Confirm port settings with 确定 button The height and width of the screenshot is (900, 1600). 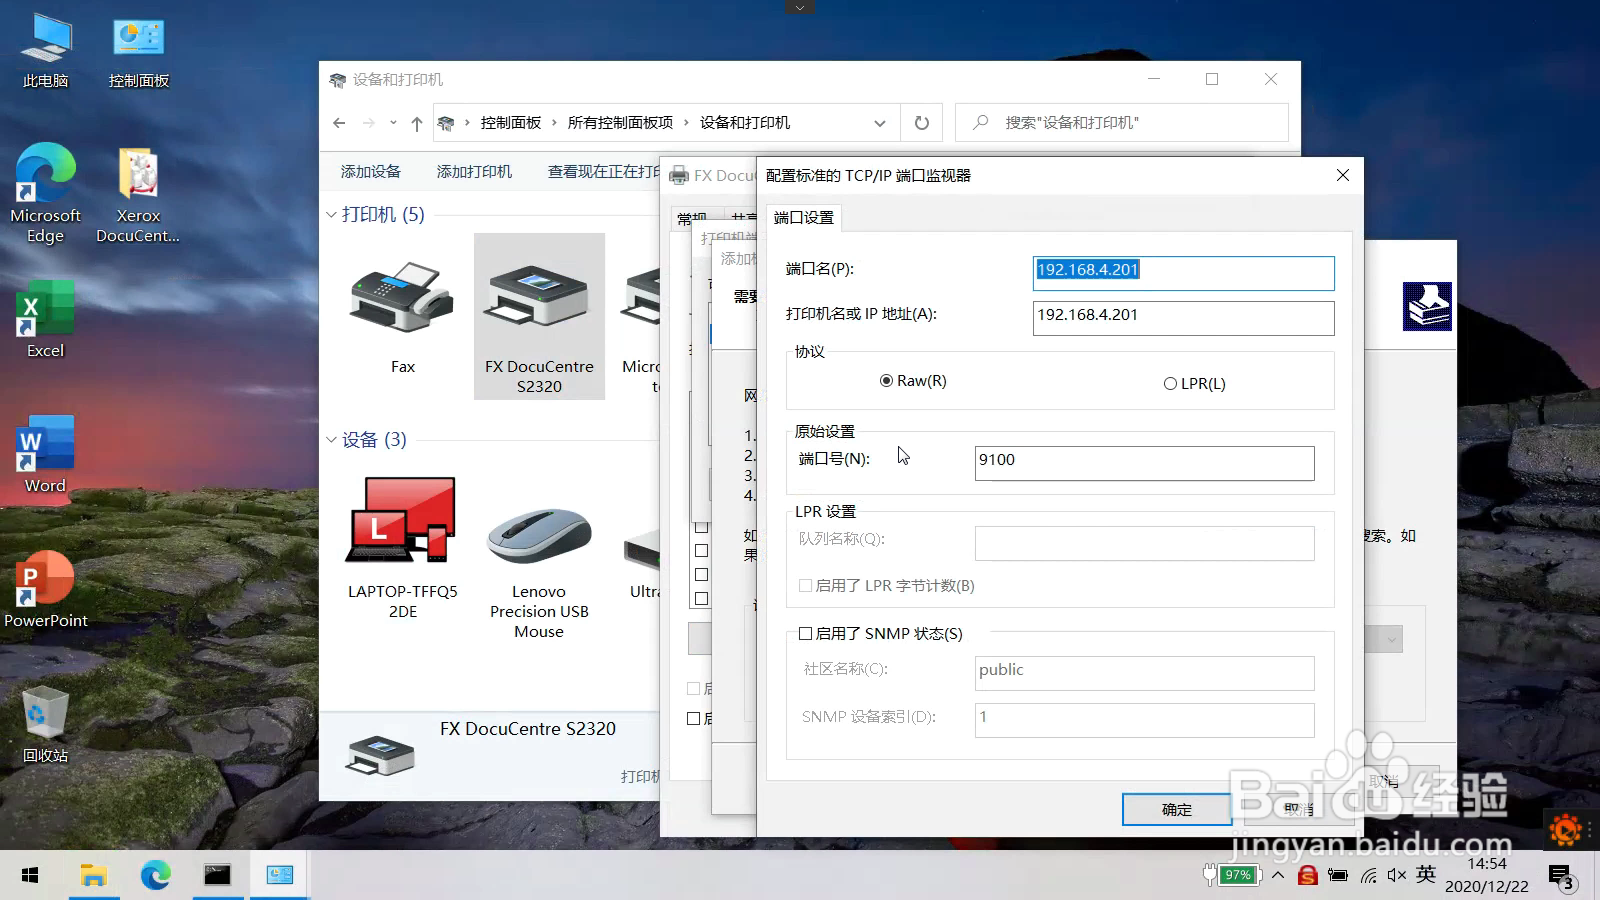[1177, 810]
